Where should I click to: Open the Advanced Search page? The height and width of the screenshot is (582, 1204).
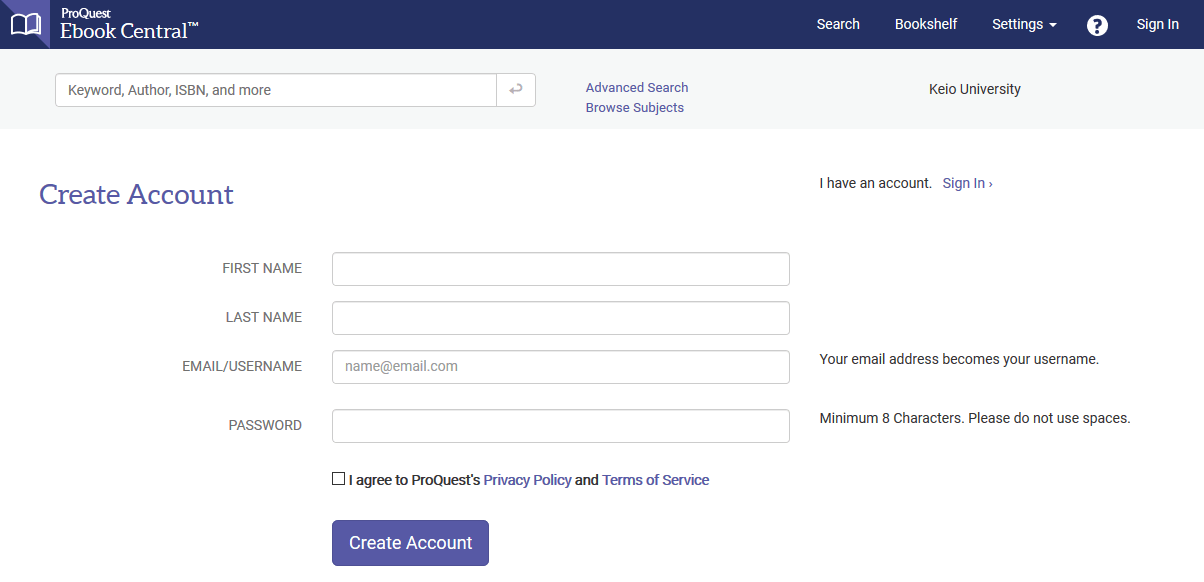coord(636,87)
